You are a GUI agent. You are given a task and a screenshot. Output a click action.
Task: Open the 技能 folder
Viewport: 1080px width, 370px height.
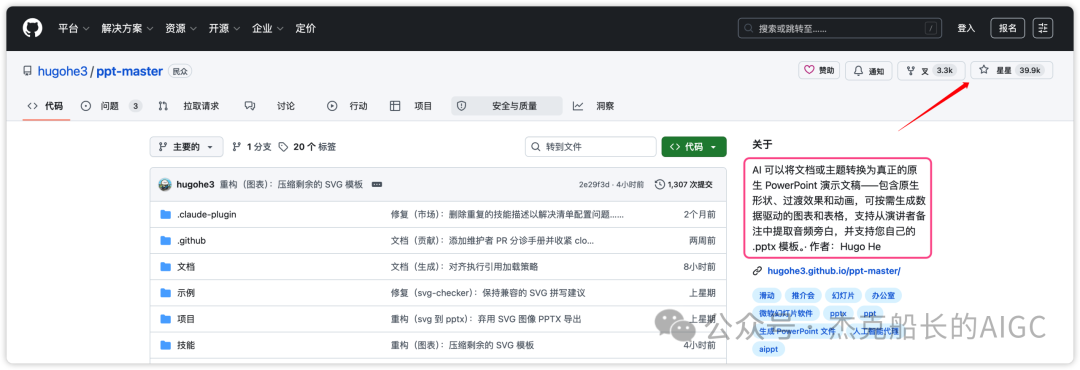point(186,345)
